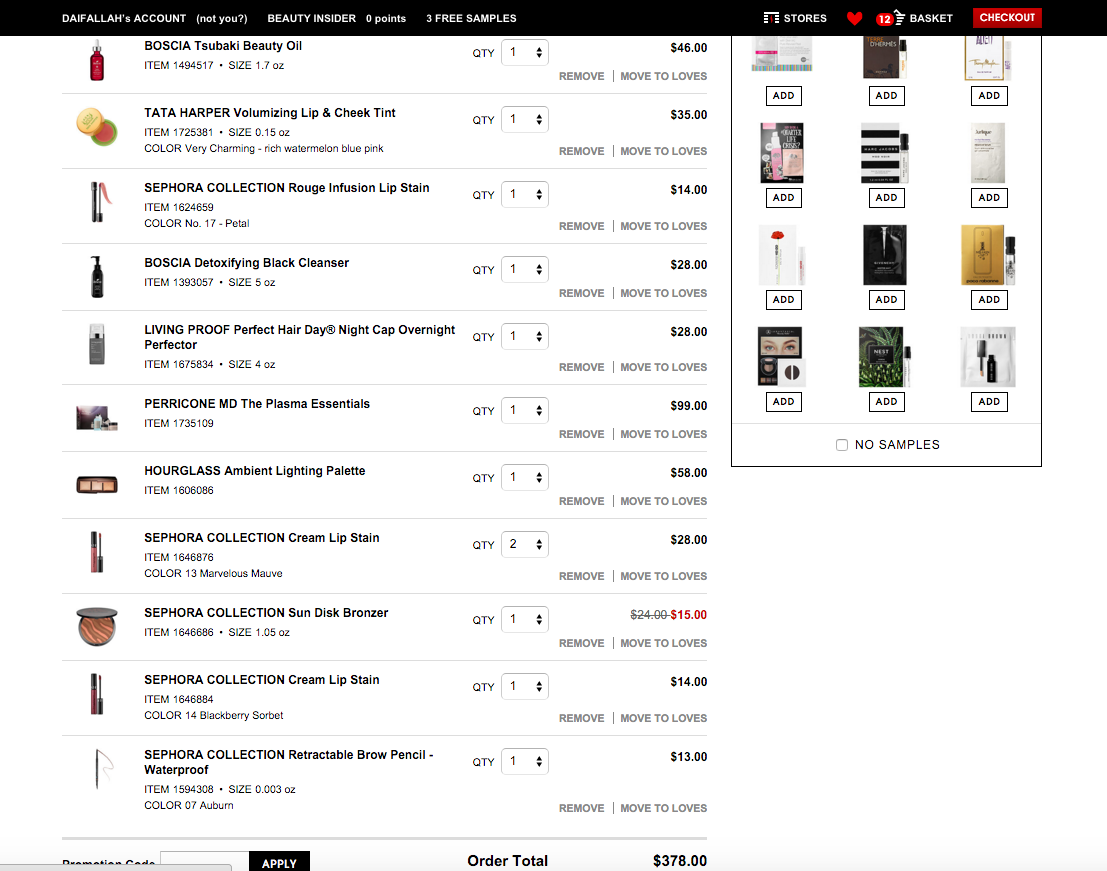1107x871 pixels.
Task: Click the BOSCIA Tsubaki Beauty Oil product image
Action: click(97, 60)
